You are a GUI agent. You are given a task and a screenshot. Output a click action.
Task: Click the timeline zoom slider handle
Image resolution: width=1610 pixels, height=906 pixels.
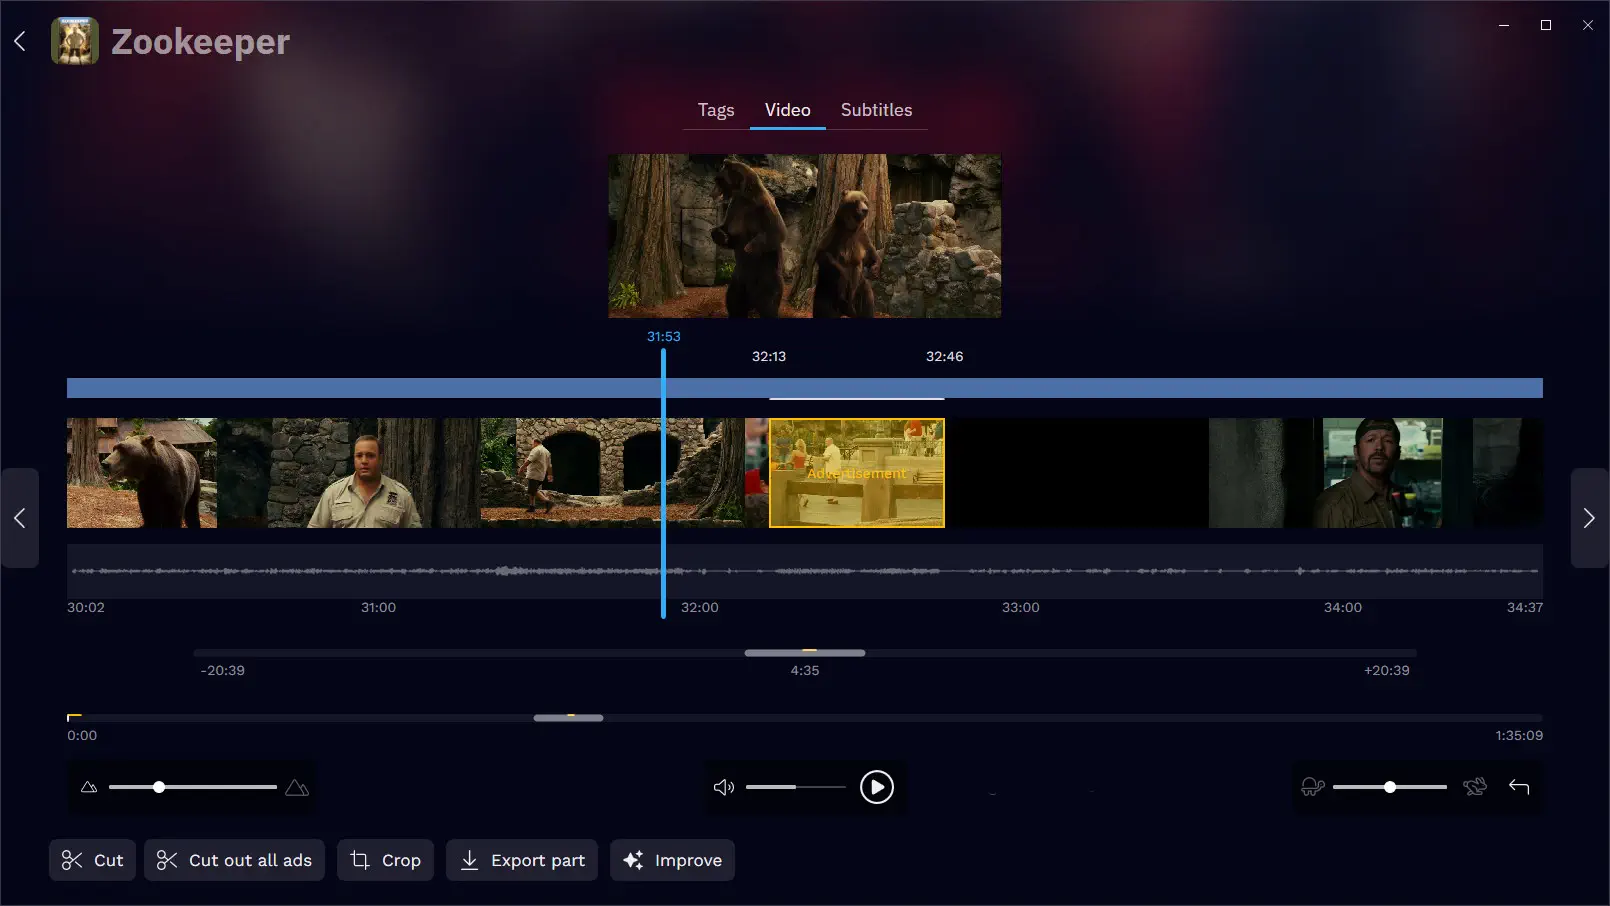pyautogui.click(x=159, y=787)
